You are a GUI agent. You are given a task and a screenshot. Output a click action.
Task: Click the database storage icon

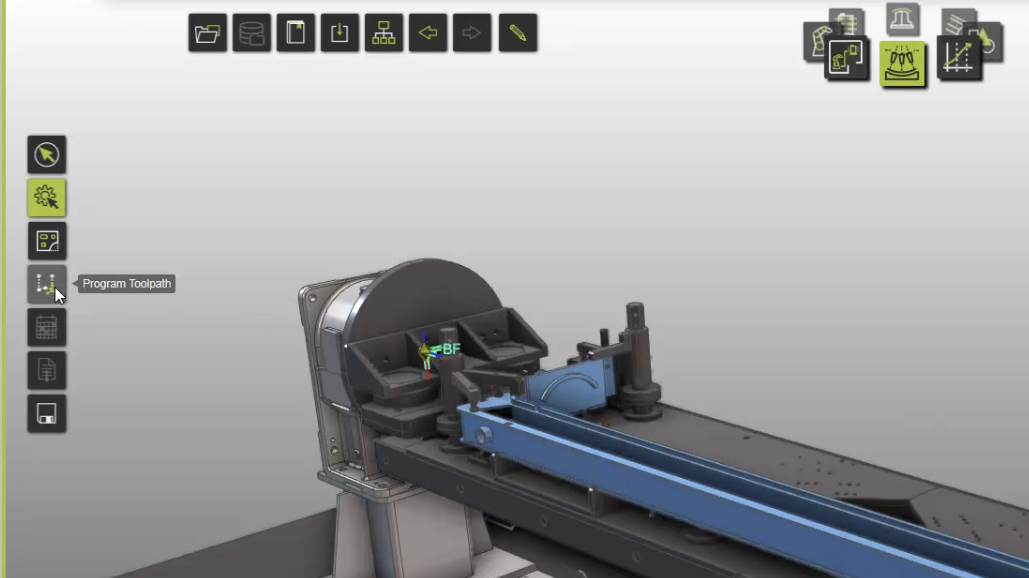click(x=252, y=33)
